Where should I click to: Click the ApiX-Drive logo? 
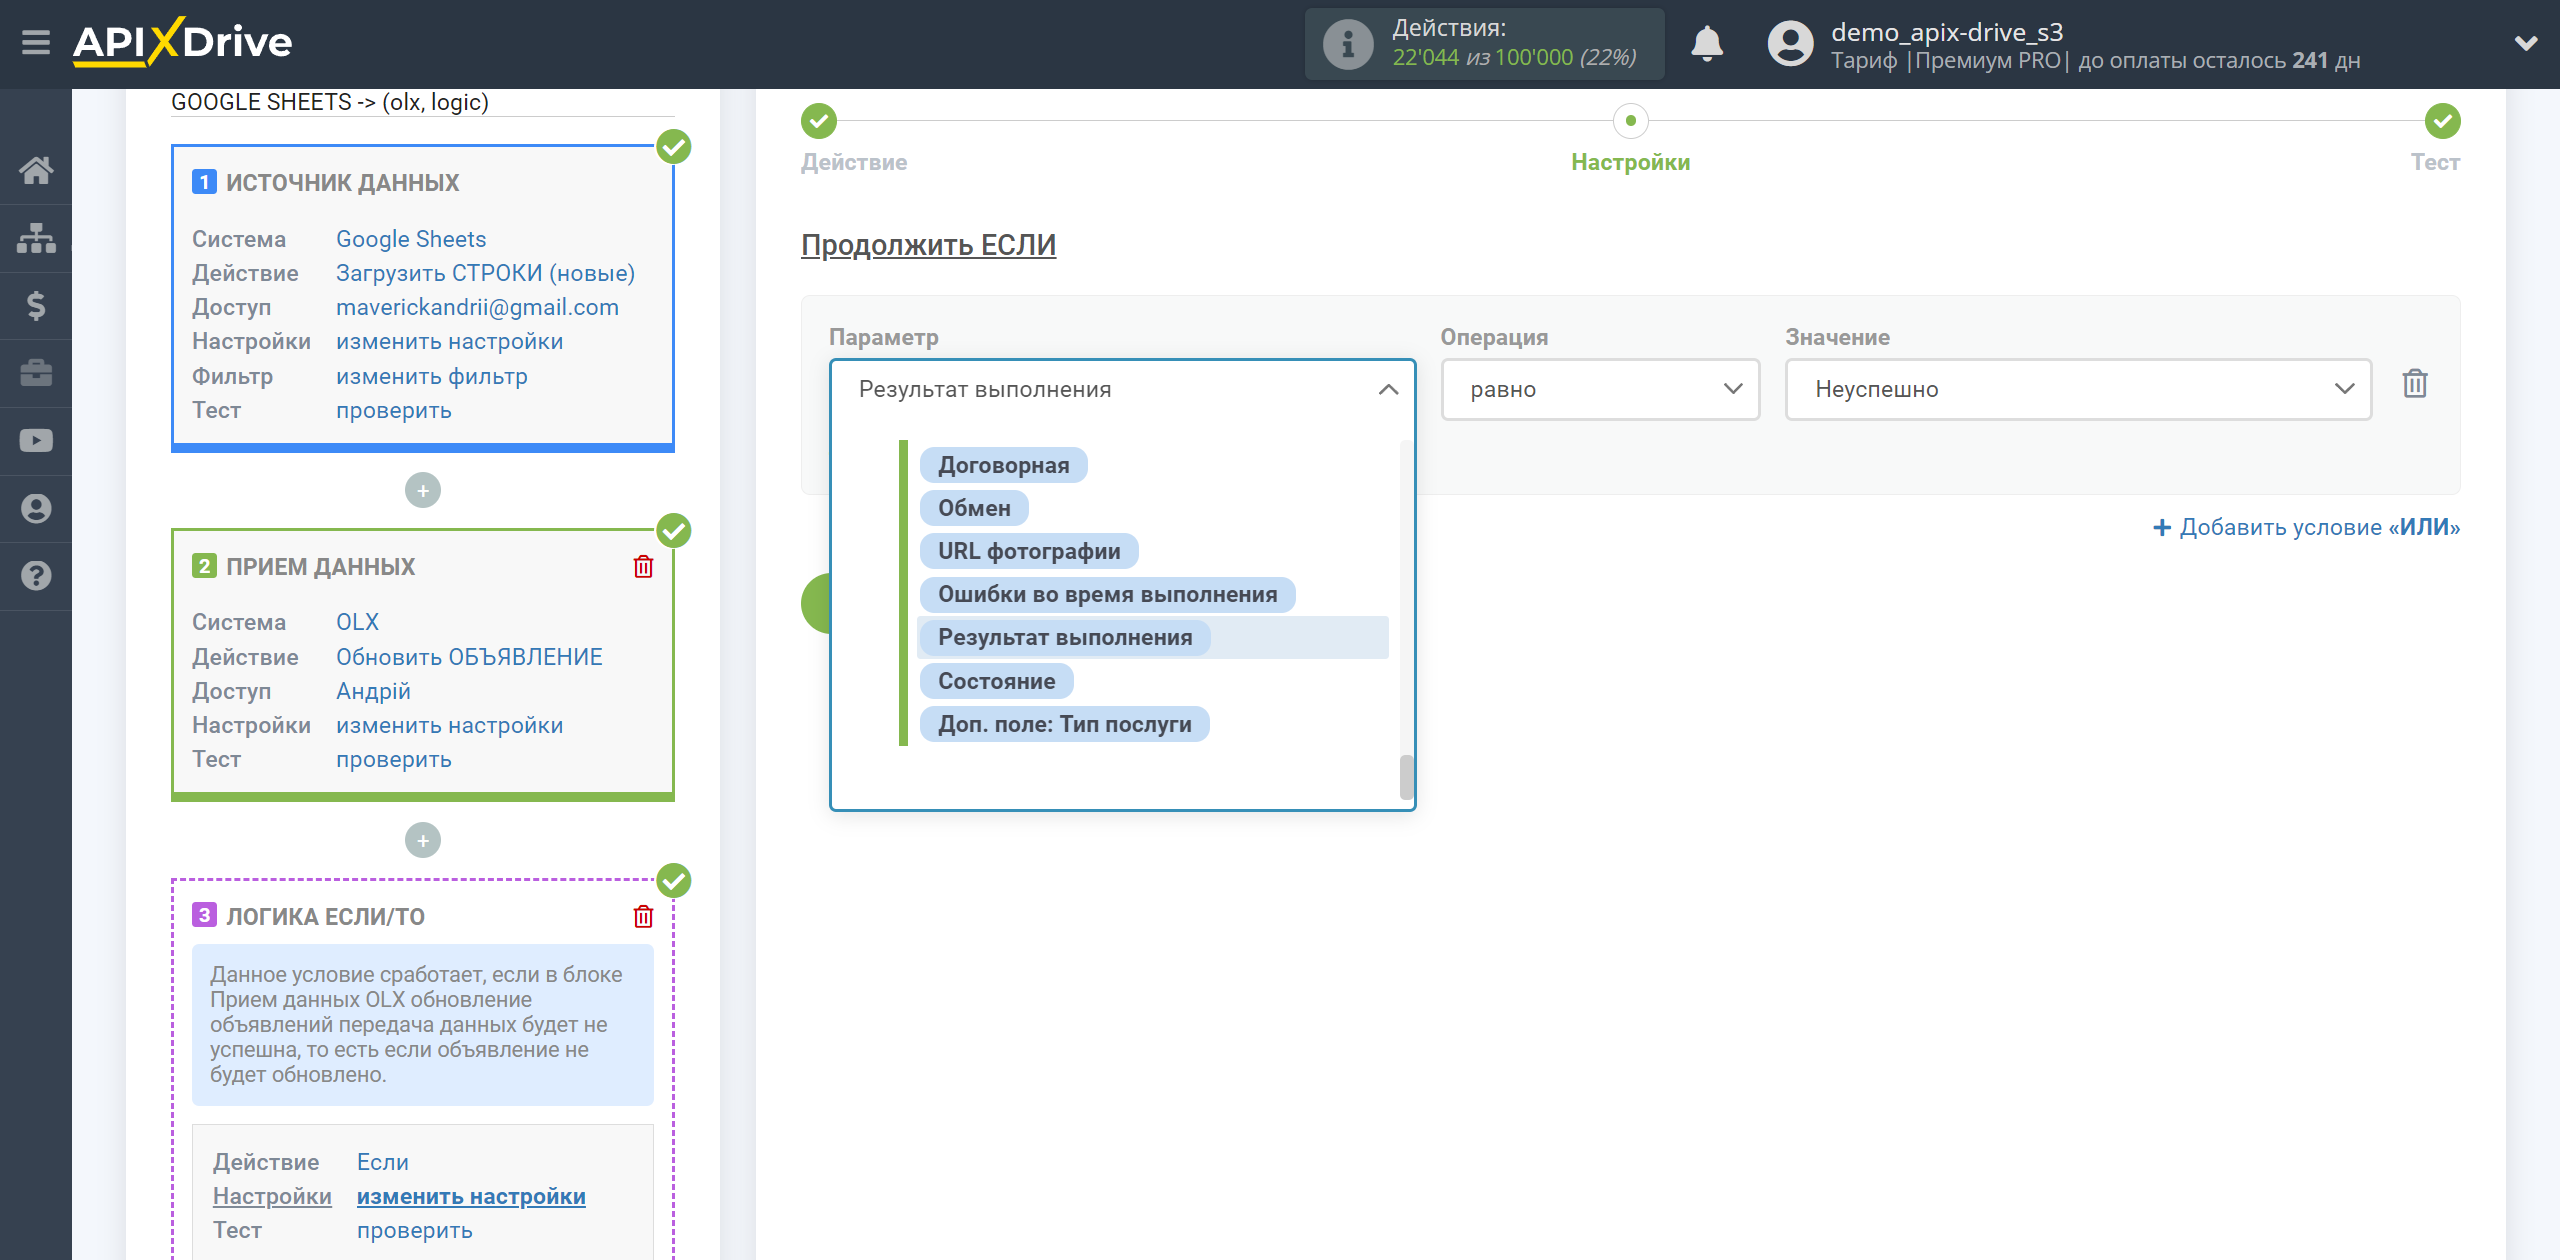pyautogui.click(x=182, y=42)
